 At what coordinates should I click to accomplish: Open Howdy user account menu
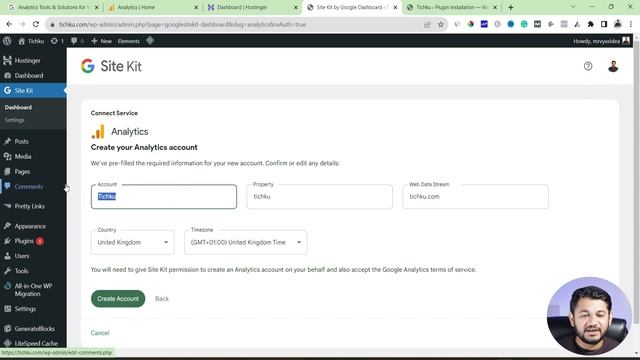[x=601, y=41]
